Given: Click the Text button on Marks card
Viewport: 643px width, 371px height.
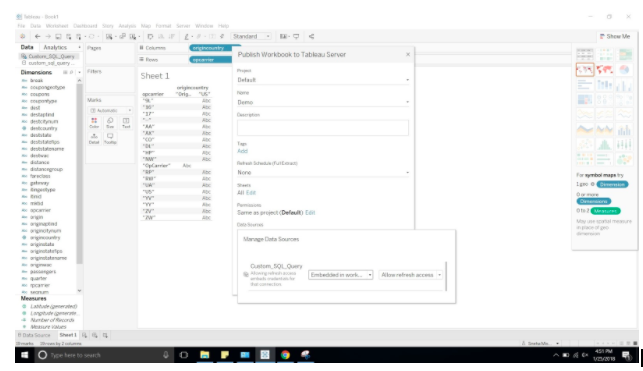Looking at the screenshot, I should pos(126,123).
